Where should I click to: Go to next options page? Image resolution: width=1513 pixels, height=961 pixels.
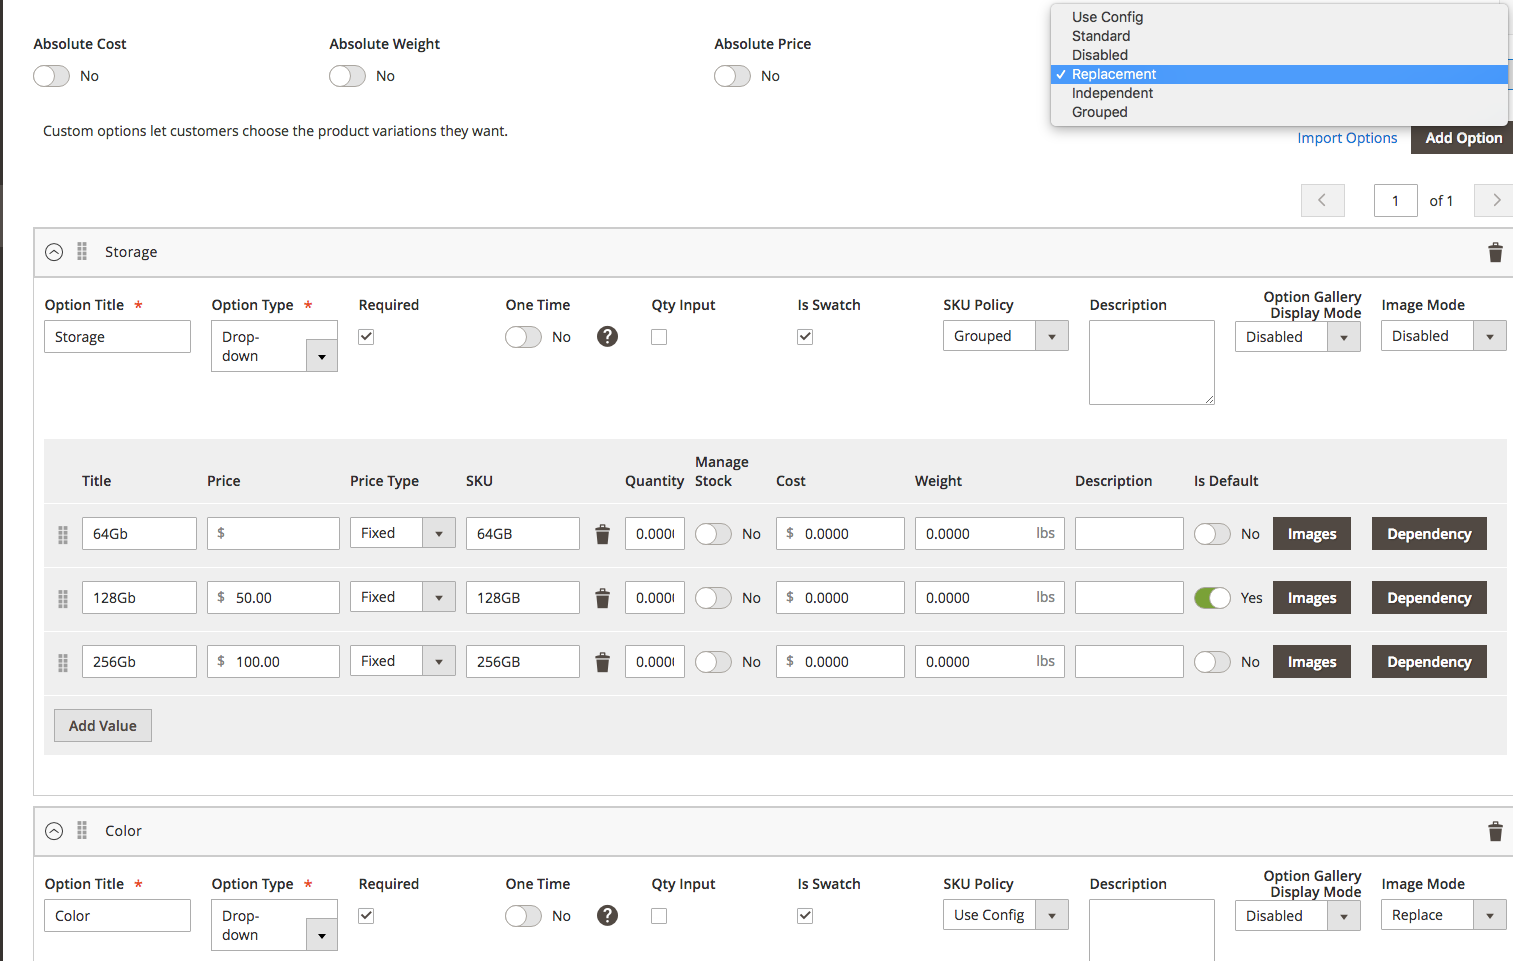coord(1495,200)
